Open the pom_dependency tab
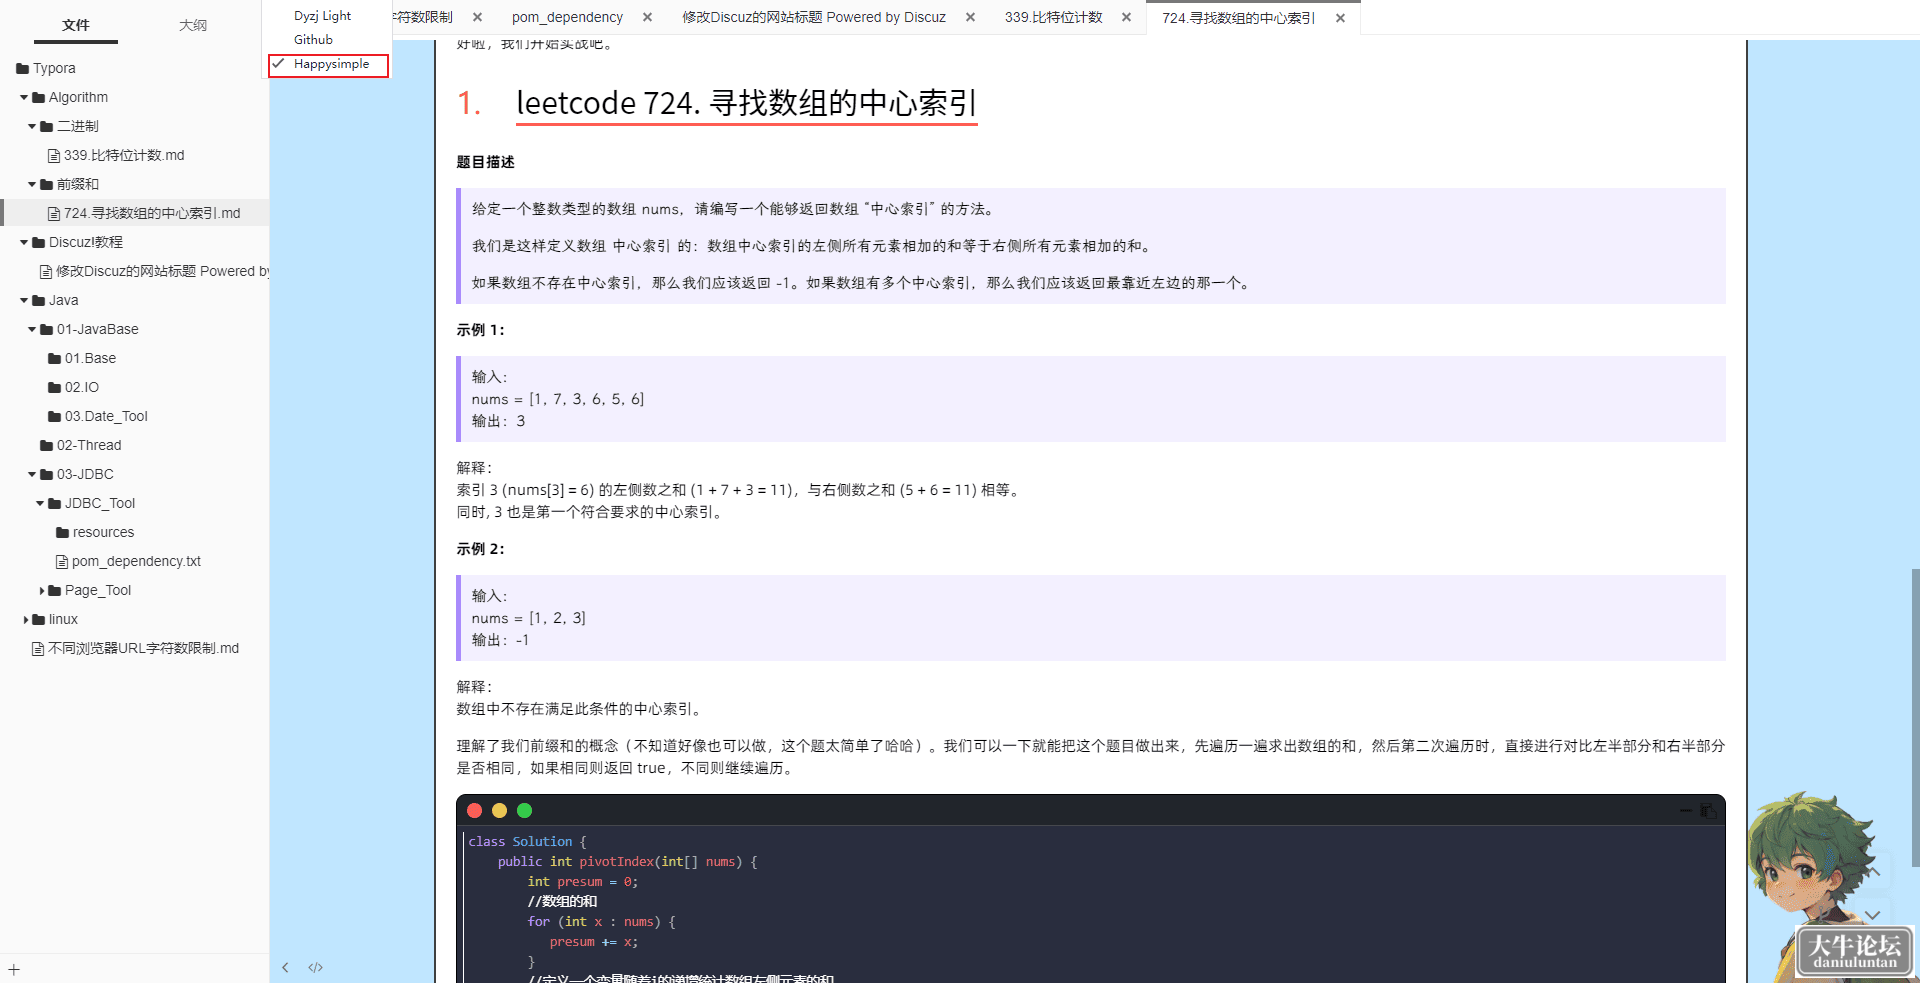Viewport: 1920px width, 983px height. point(567,17)
